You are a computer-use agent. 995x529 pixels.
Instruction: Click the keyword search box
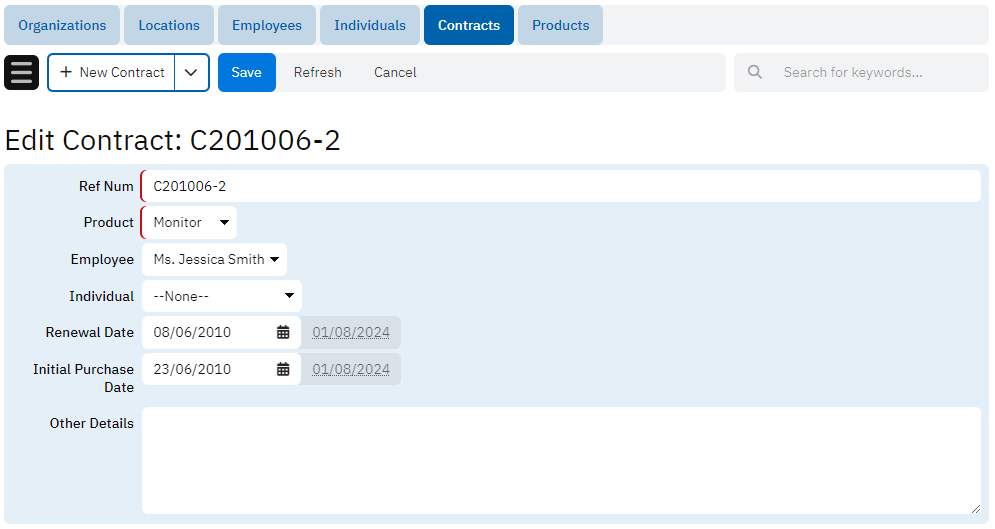[875, 73]
